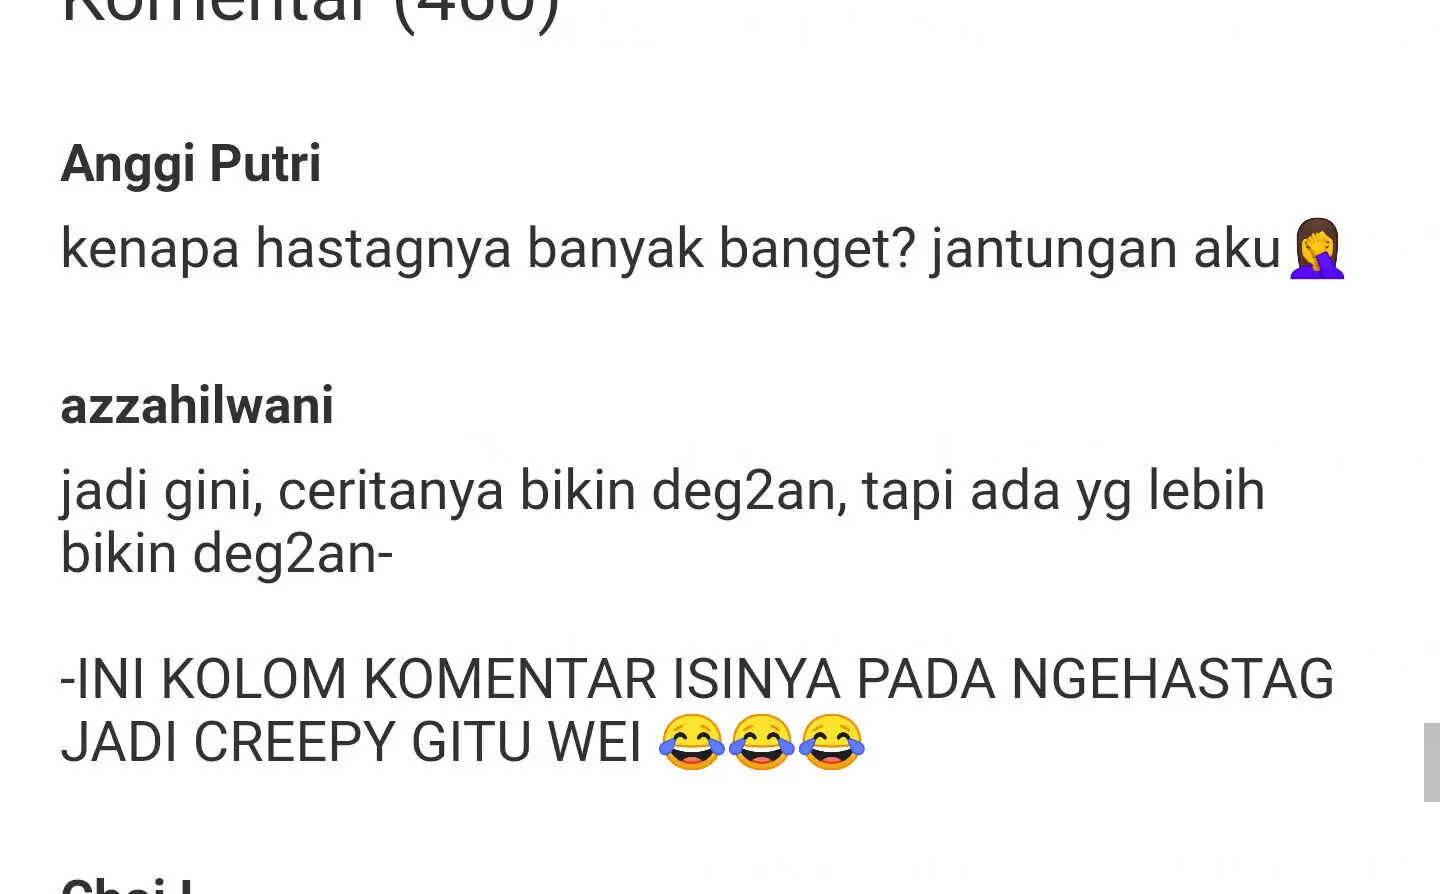The image size is (1440, 894).
Task: Open Anggi Putri's profile name
Action: 191,165
